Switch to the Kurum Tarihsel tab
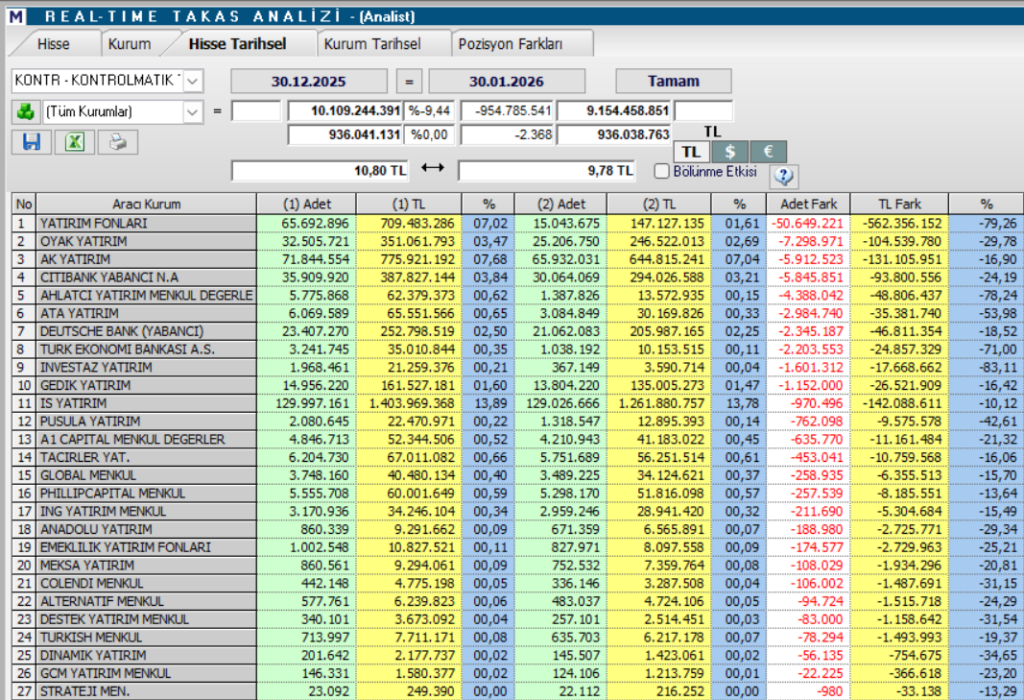 [377, 43]
